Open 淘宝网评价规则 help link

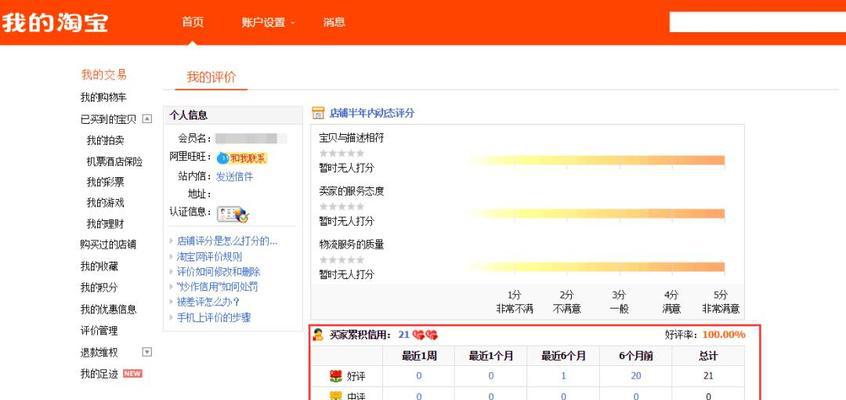[209, 256]
